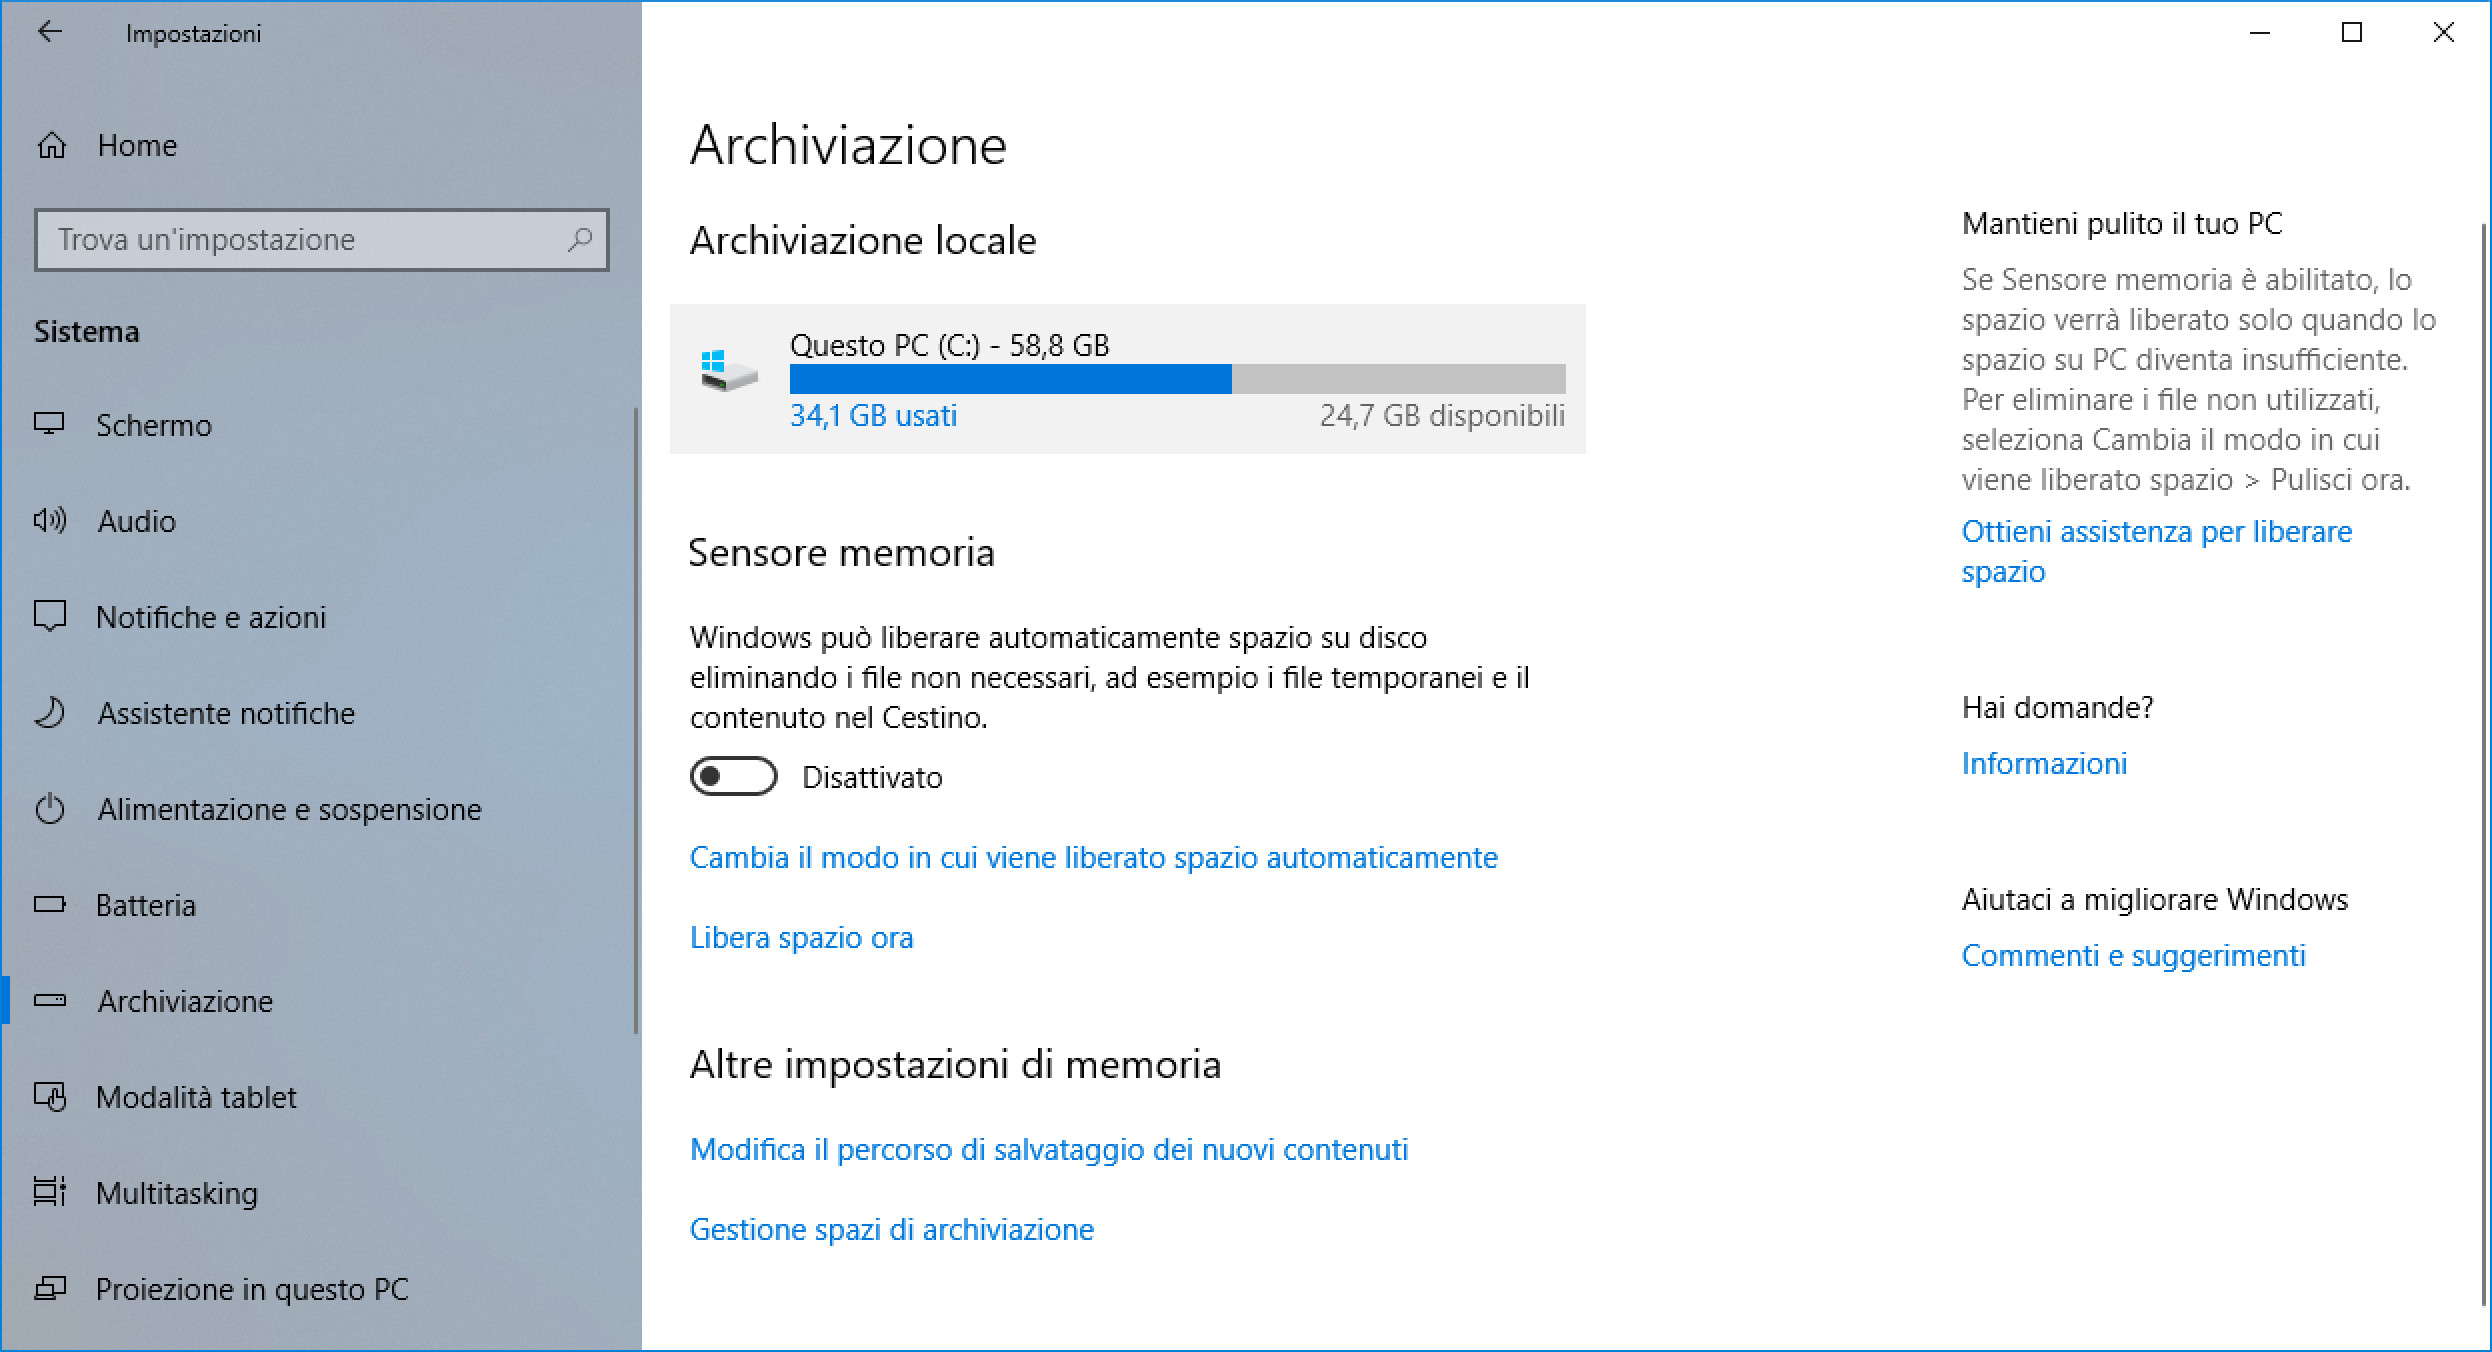Viewport: 2492px width, 1352px height.
Task: Click Cambia il modo in cui viene liberato spazio
Action: tap(1094, 858)
